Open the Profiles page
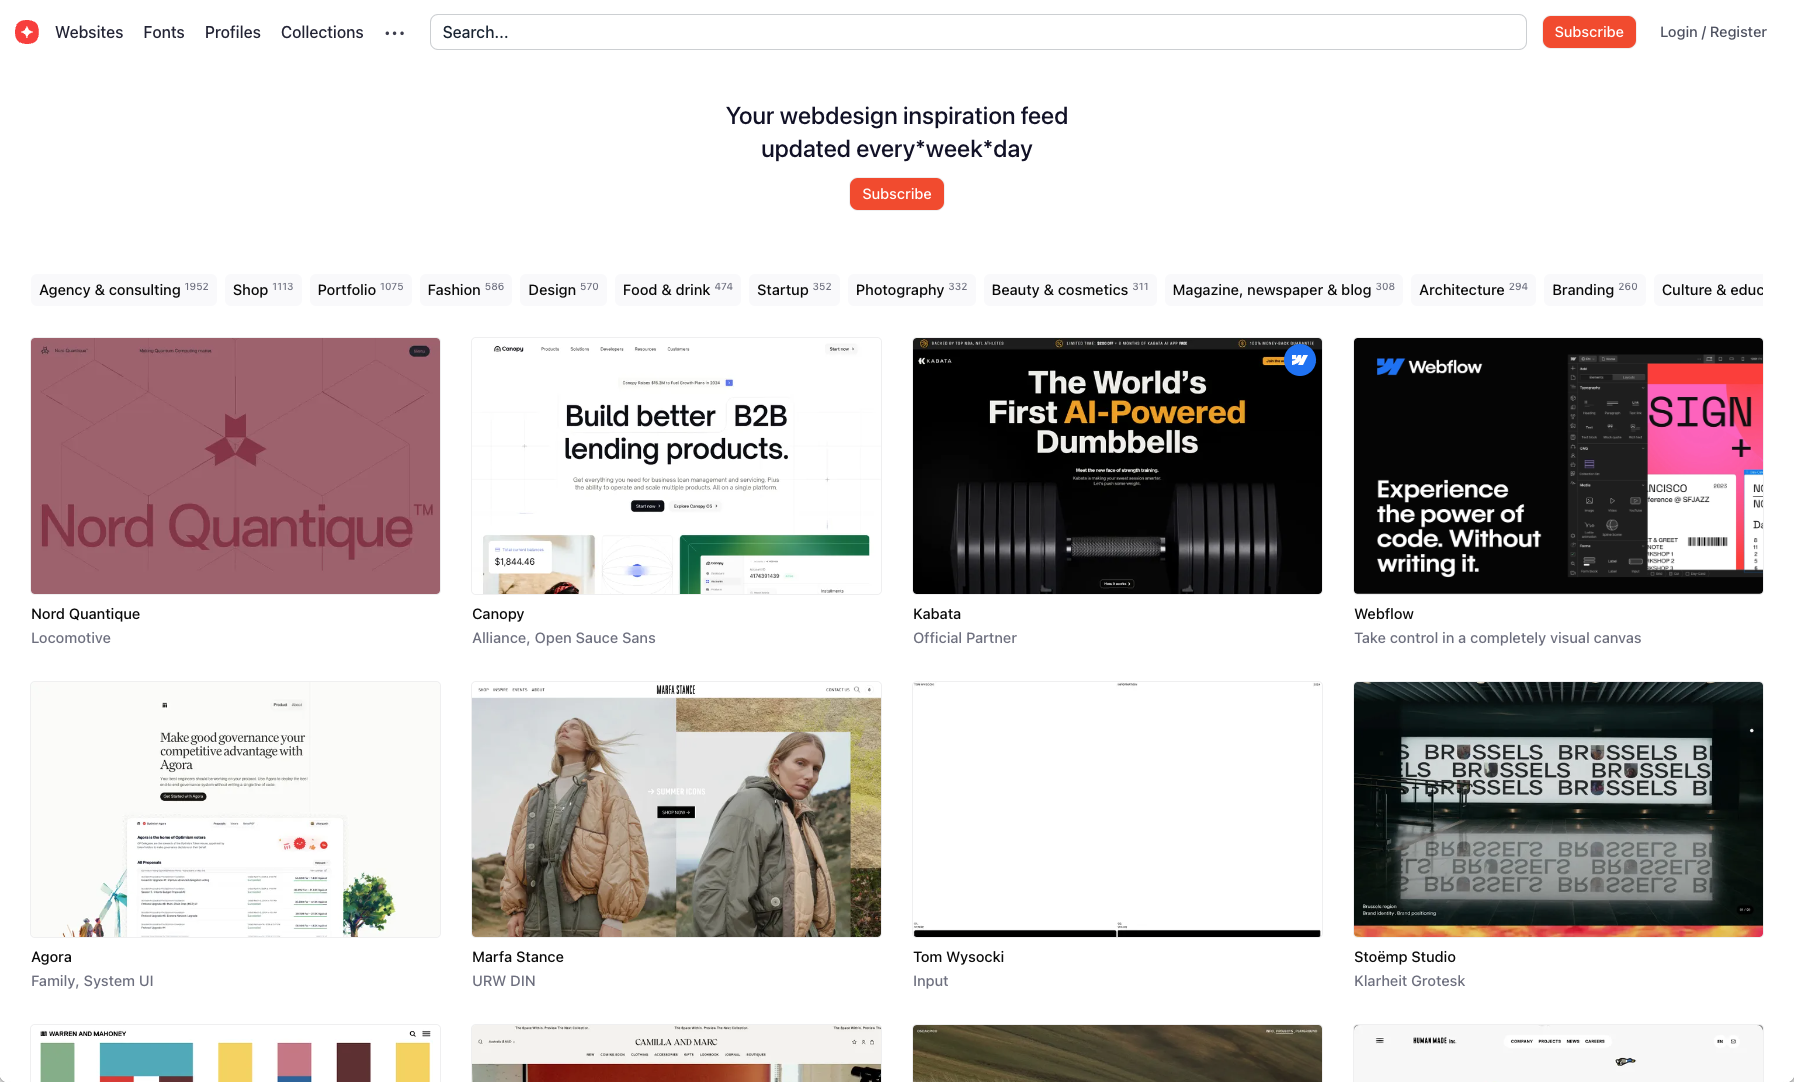Viewport: 1794px width, 1082px height. 232,32
